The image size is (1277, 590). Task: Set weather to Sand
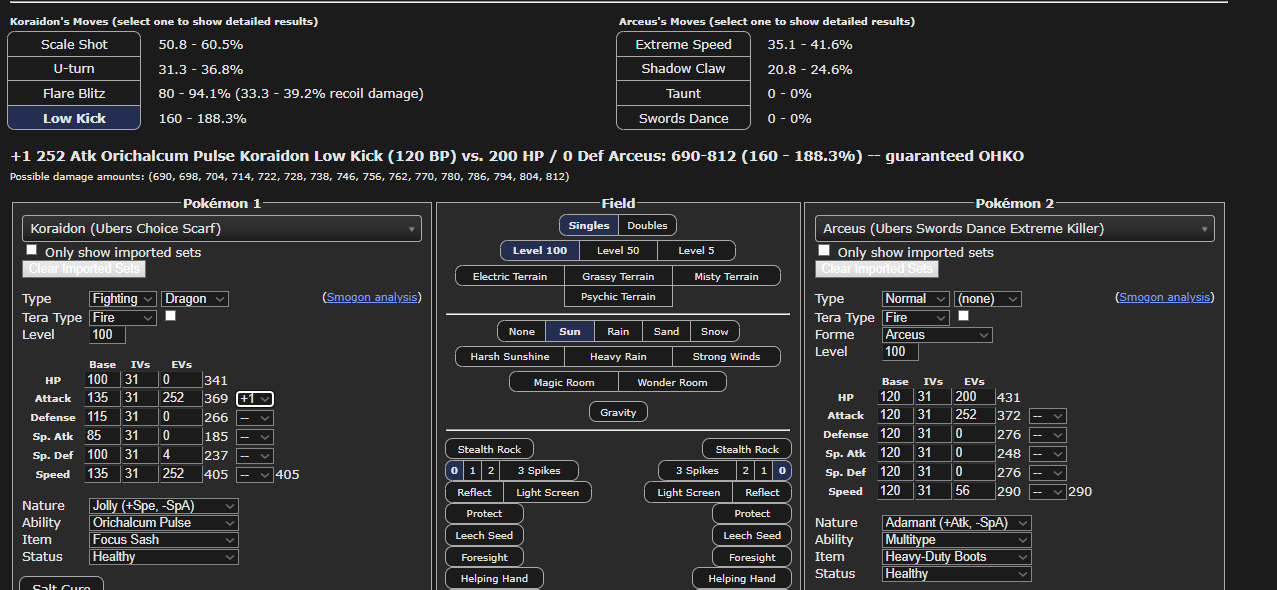tap(667, 331)
